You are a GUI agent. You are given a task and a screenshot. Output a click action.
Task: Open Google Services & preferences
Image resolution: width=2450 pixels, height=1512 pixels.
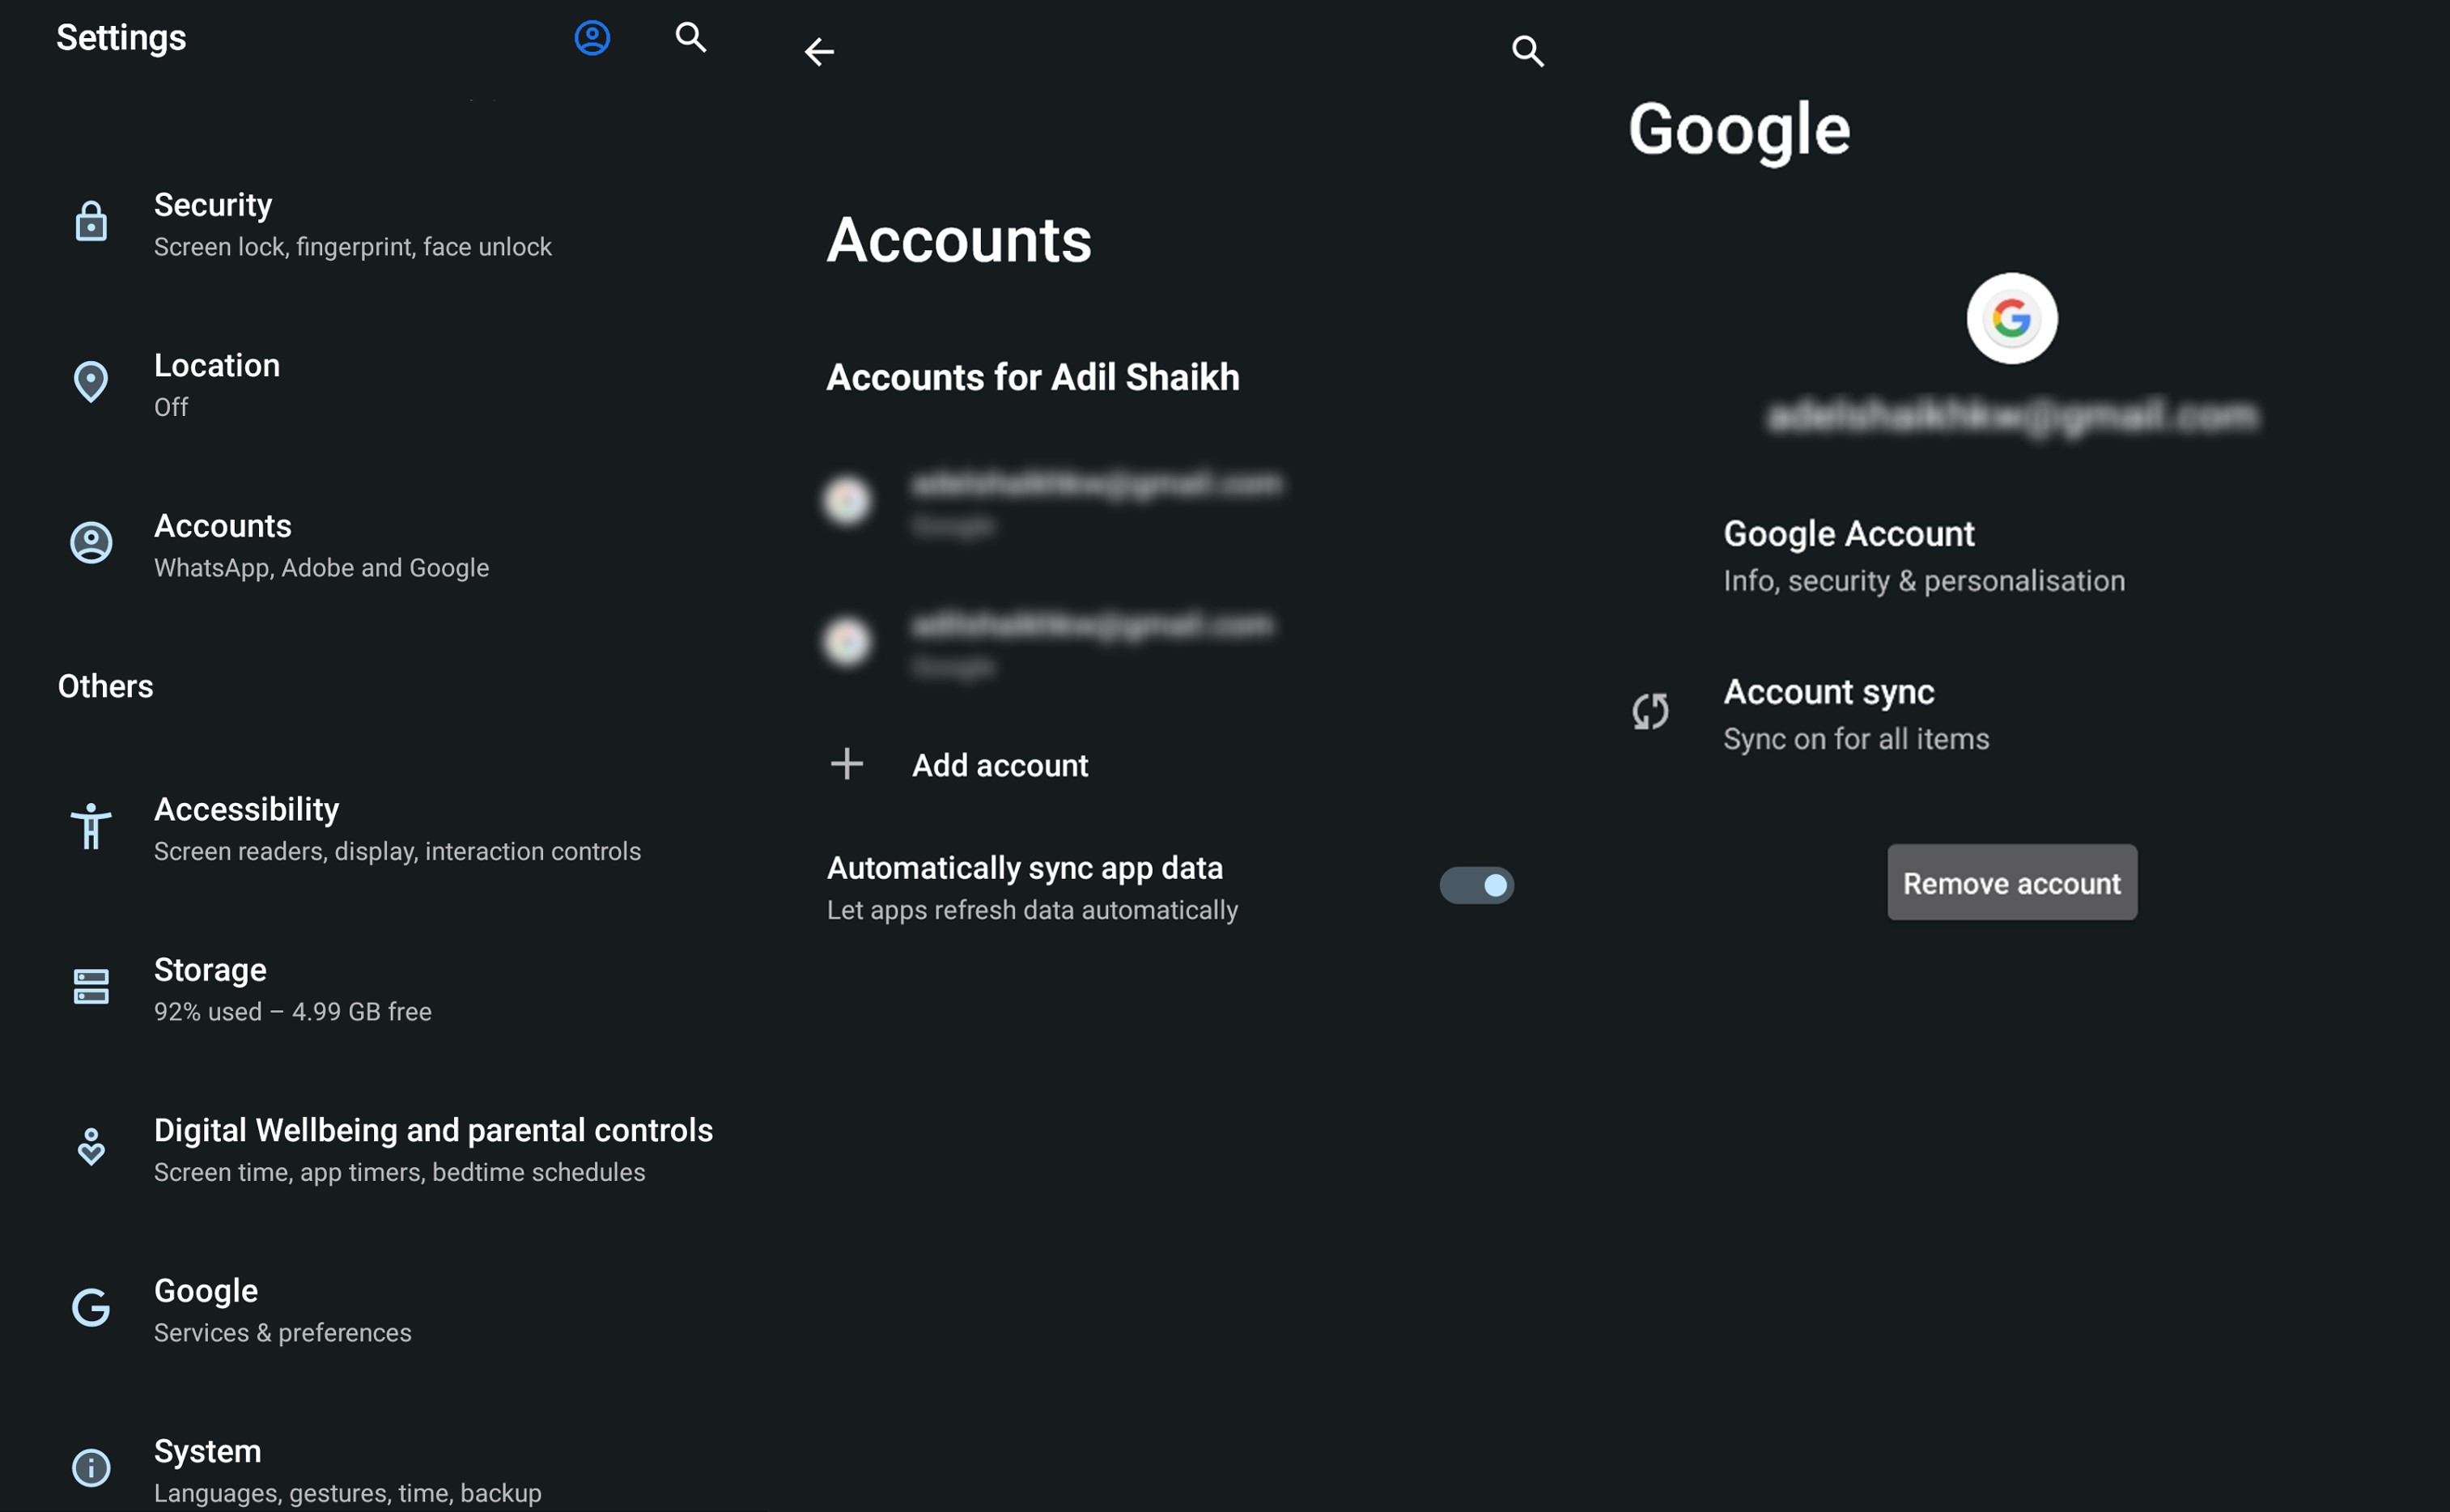tap(385, 1310)
